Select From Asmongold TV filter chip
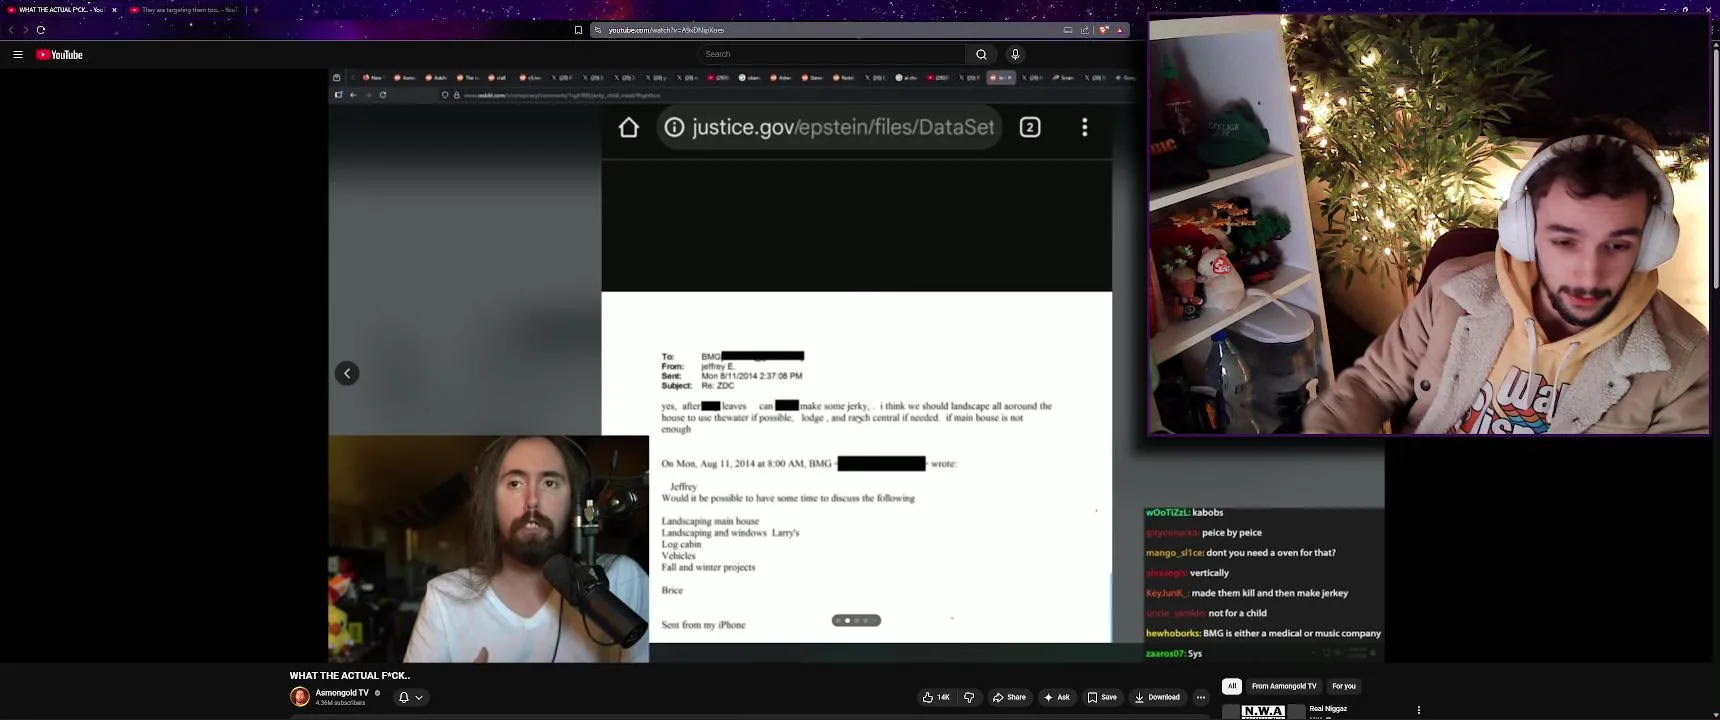Viewport: 1720px width, 720px height. coord(1284,686)
